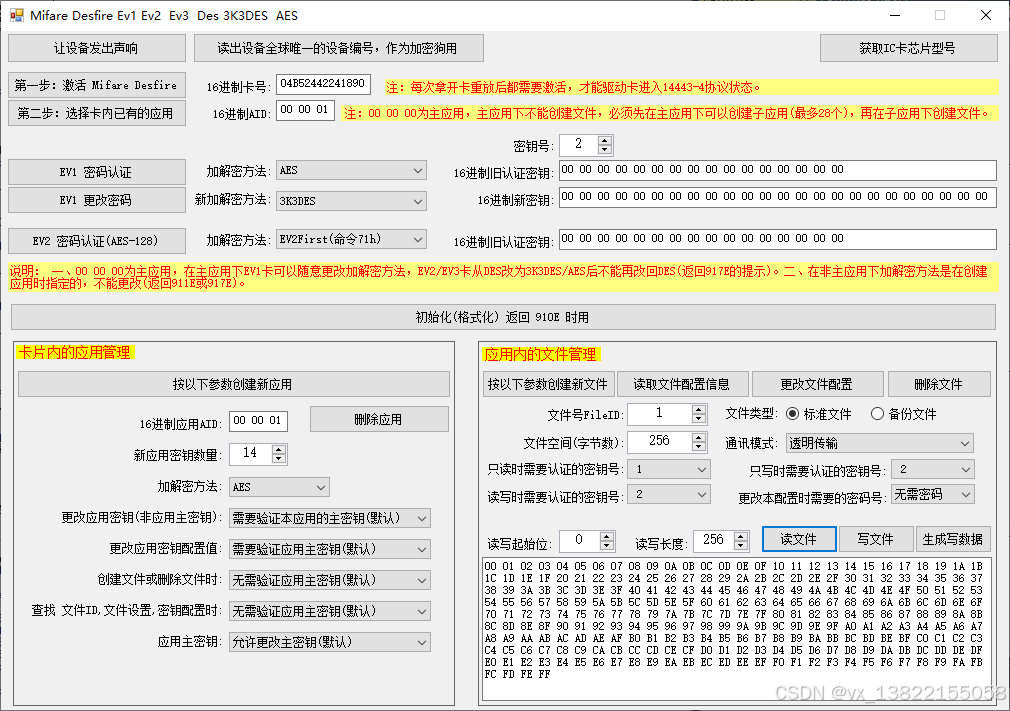Click 获取IC卡芯片型号 button

[x=908, y=48]
